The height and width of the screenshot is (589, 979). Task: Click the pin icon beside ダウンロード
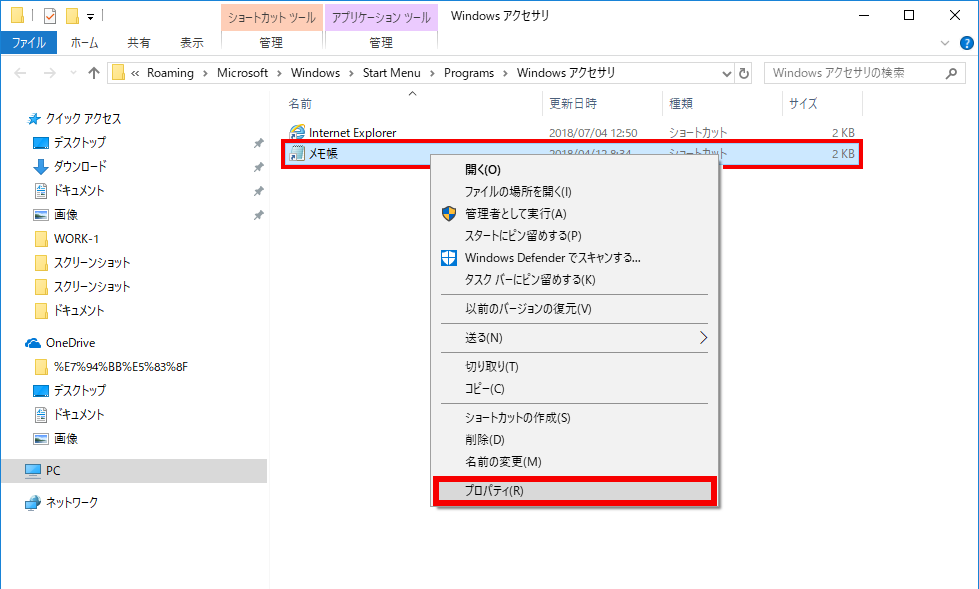tap(258, 167)
